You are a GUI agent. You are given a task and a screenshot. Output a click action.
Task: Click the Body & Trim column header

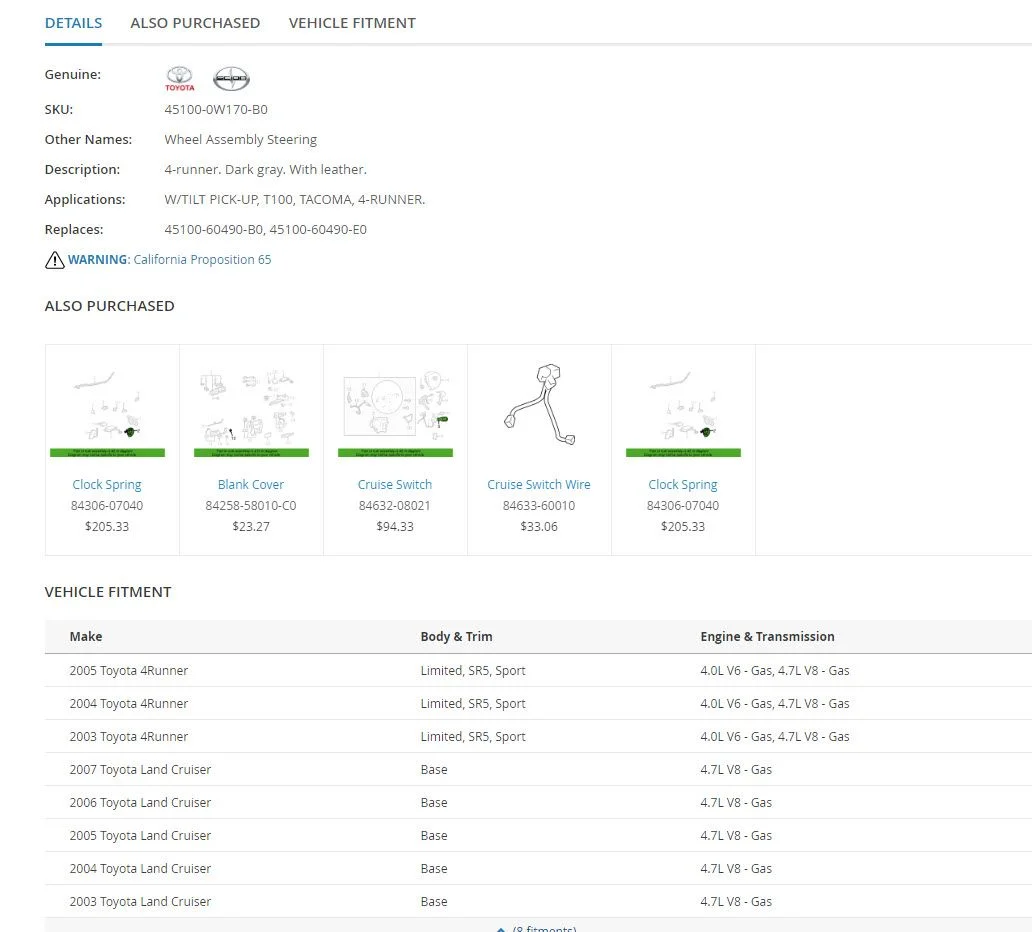(x=456, y=636)
